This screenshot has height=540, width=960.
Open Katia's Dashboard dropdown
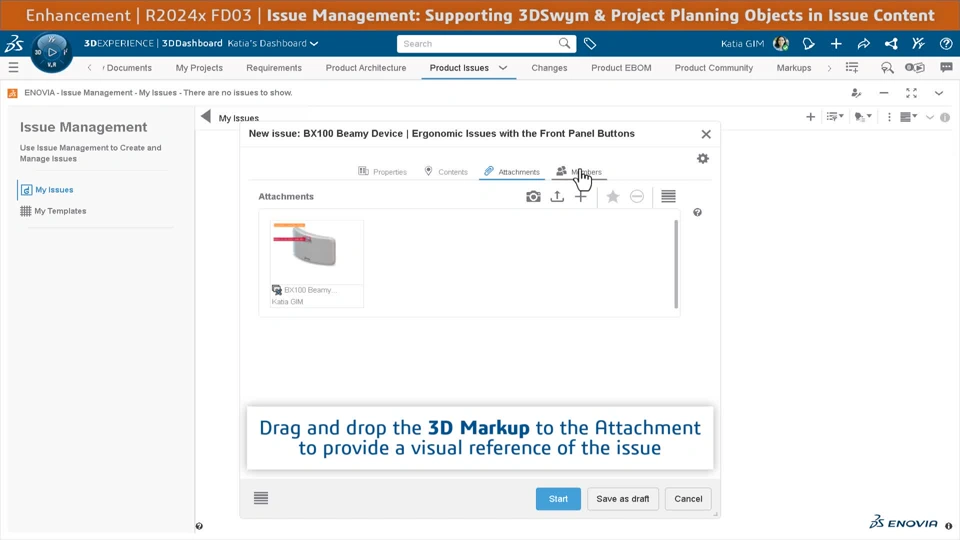(x=272, y=43)
